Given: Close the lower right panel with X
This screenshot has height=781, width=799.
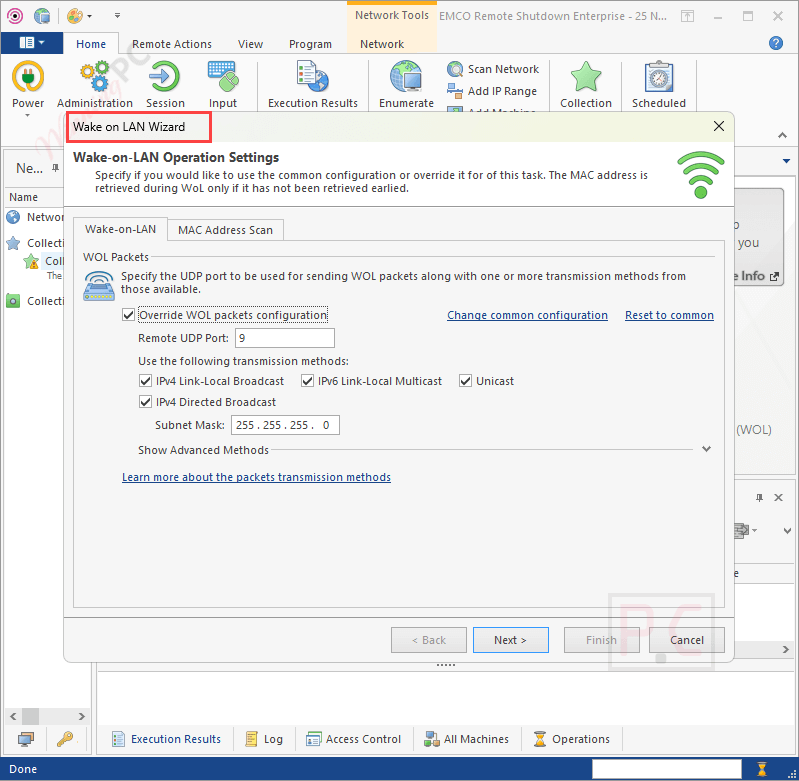Looking at the screenshot, I should tap(778, 498).
